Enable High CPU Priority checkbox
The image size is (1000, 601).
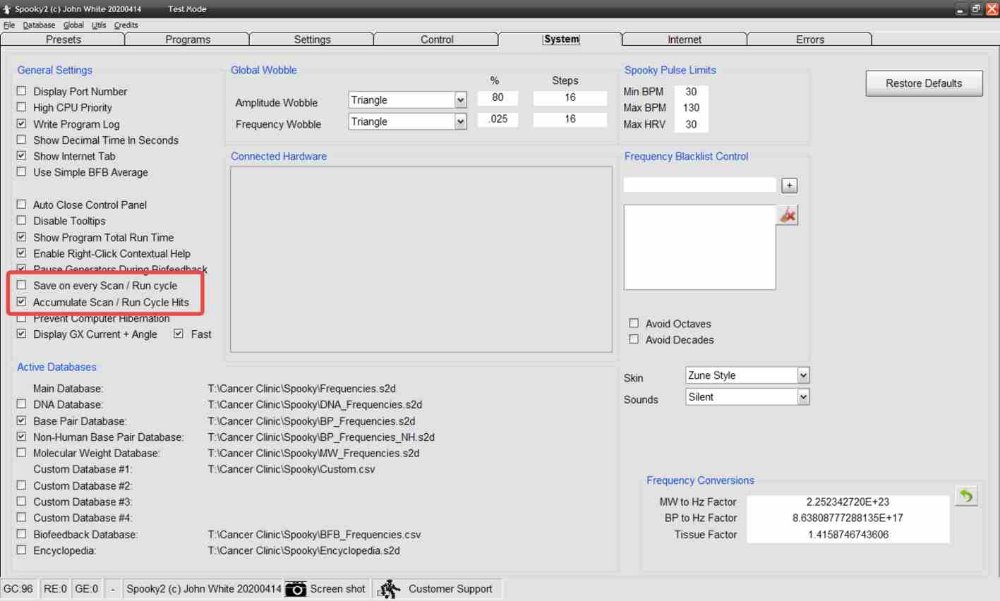click(22, 108)
